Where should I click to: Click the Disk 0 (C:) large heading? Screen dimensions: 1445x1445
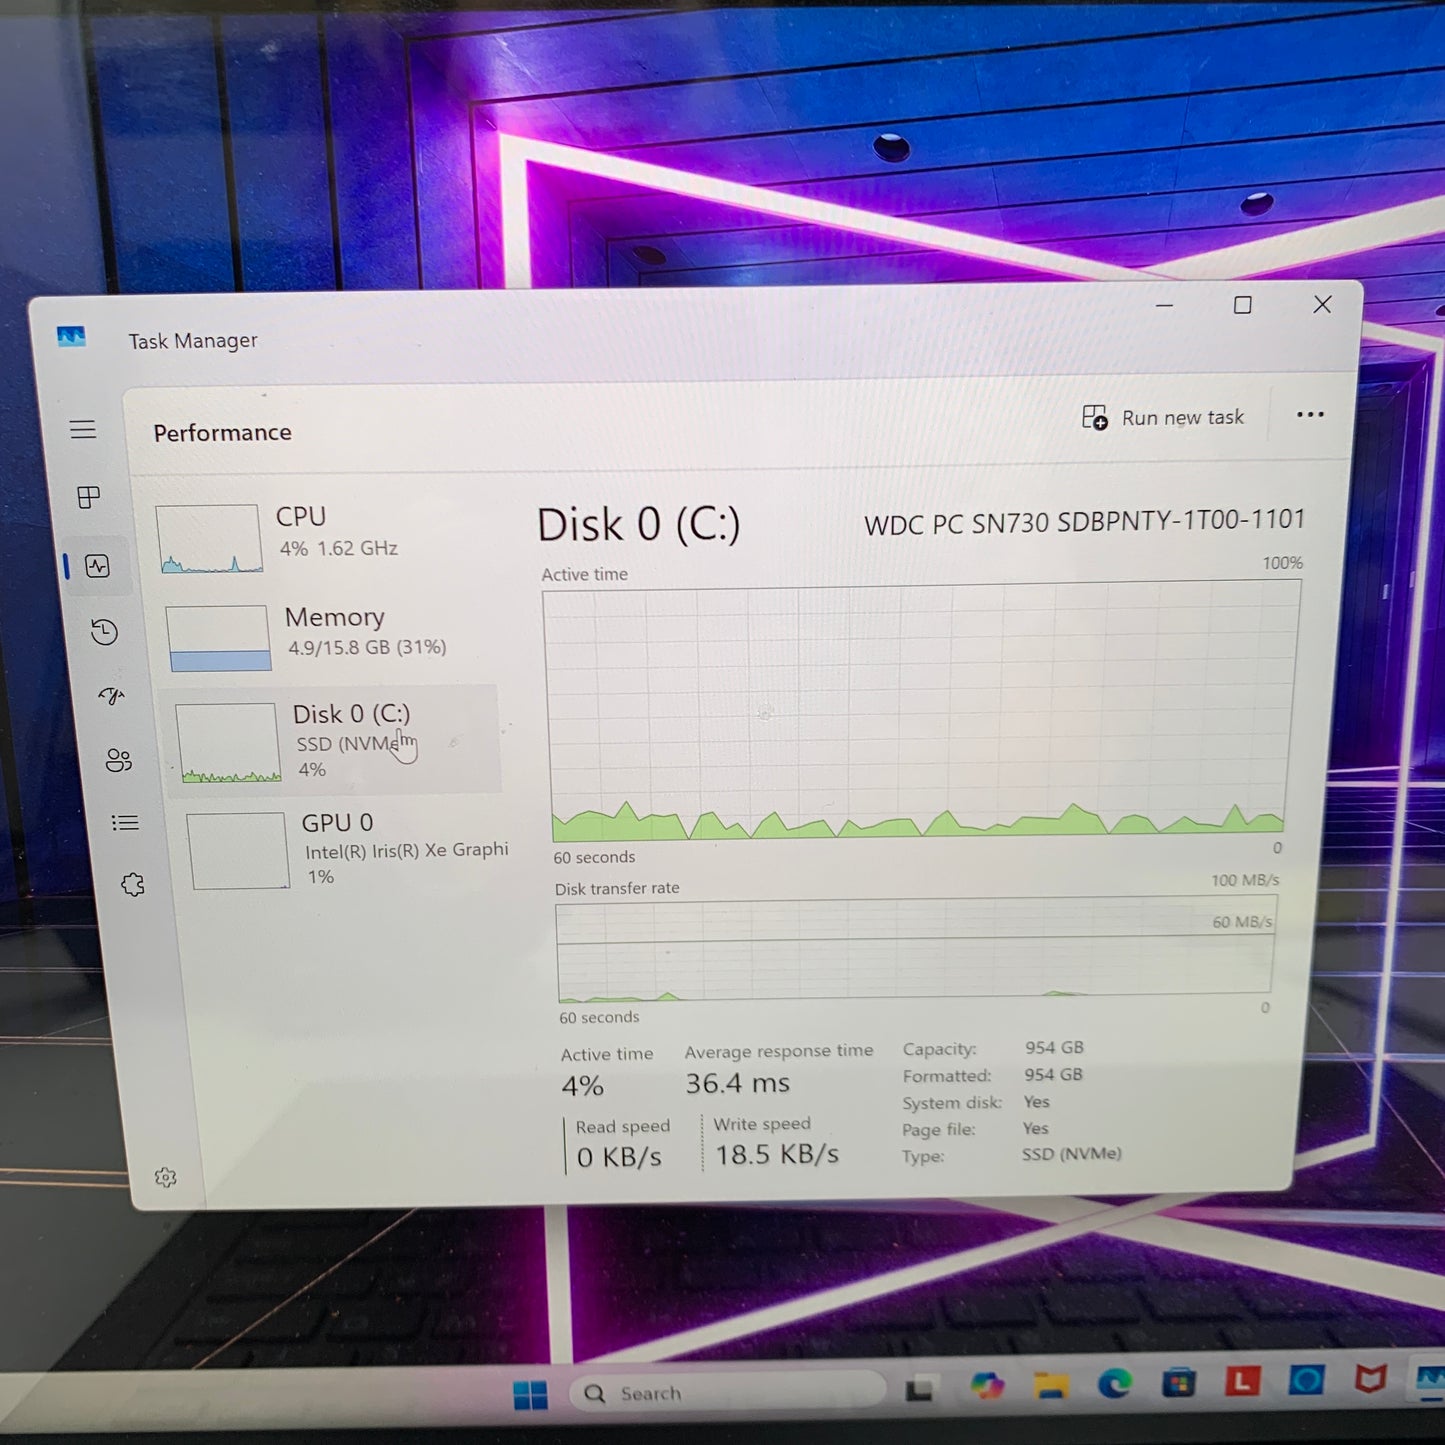coord(639,524)
